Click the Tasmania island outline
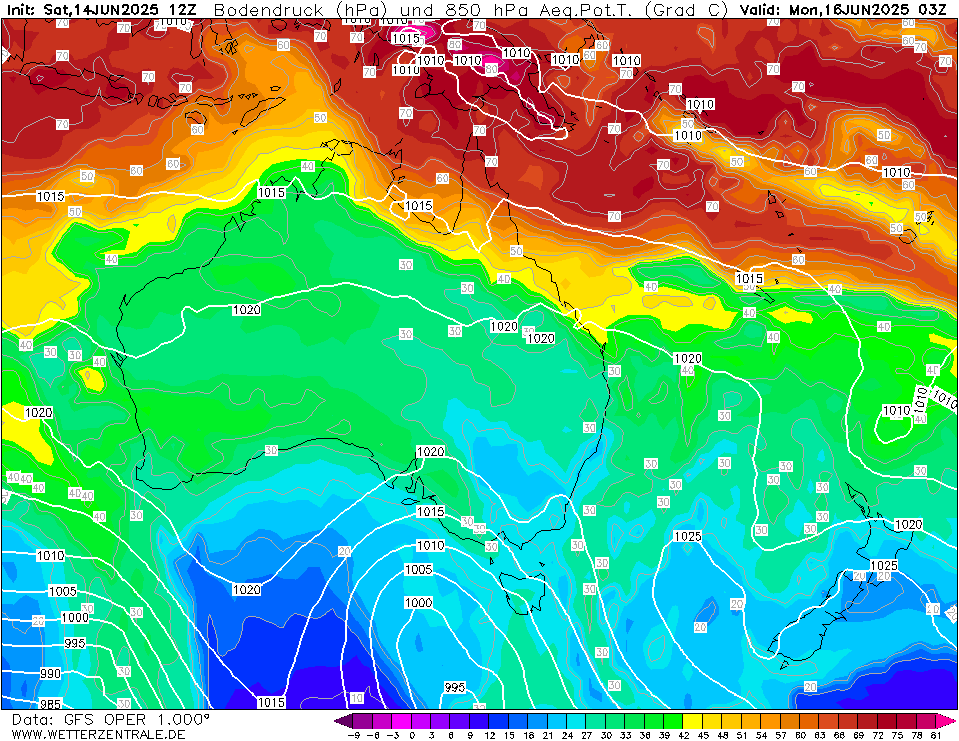This screenshot has height=741, width=959. pyautogui.click(x=522, y=592)
